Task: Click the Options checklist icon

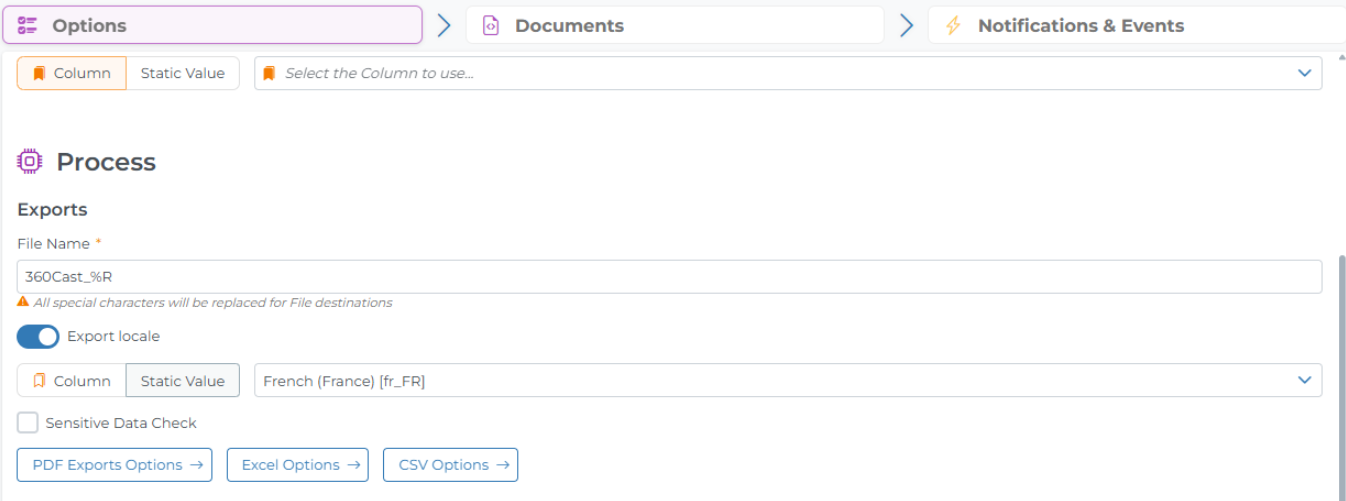Action: coord(28,26)
